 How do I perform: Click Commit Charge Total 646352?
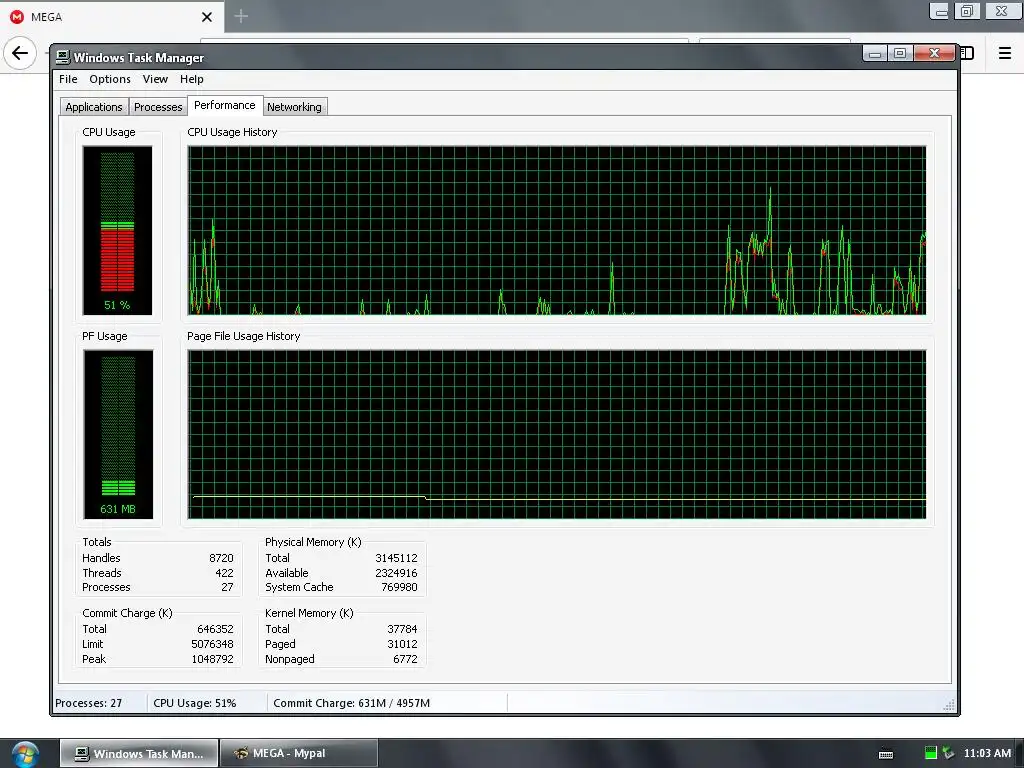[x=215, y=630]
